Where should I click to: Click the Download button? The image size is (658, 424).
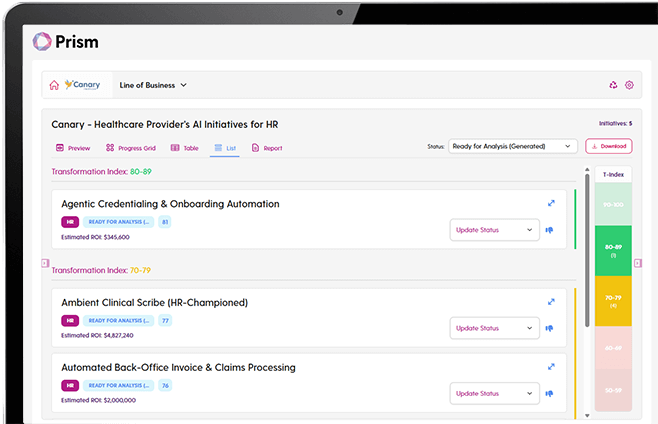(x=609, y=146)
